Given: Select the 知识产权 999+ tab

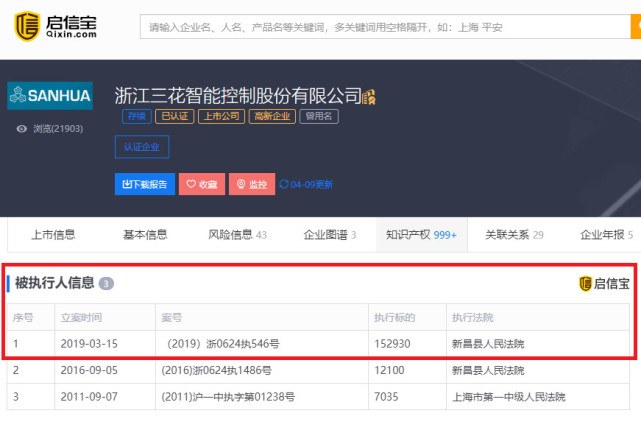Looking at the screenshot, I should 421,235.
